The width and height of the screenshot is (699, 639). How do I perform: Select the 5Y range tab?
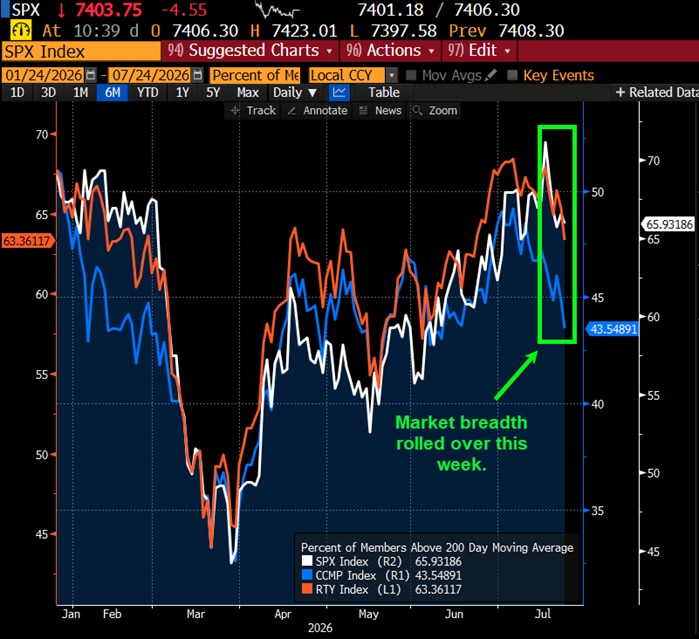tap(213, 92)
